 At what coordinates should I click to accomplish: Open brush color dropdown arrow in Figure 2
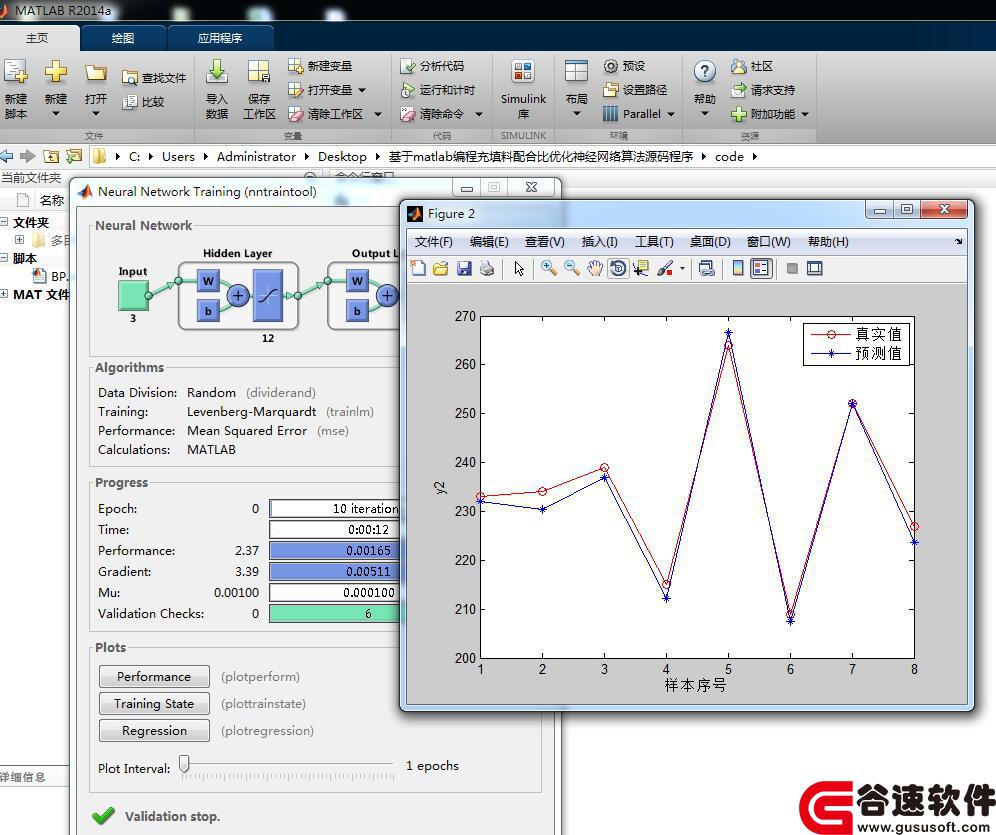point(682,269)
